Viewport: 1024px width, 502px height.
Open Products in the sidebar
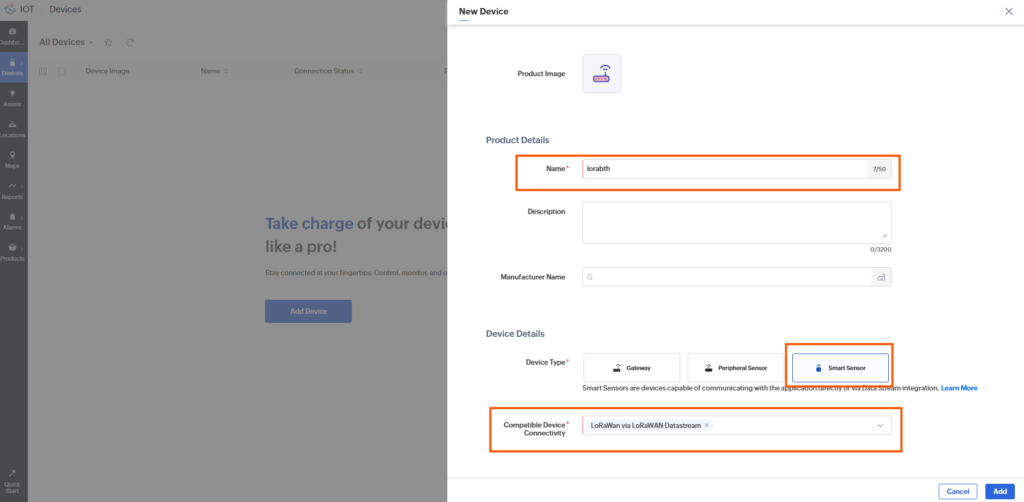click(13, 253)
